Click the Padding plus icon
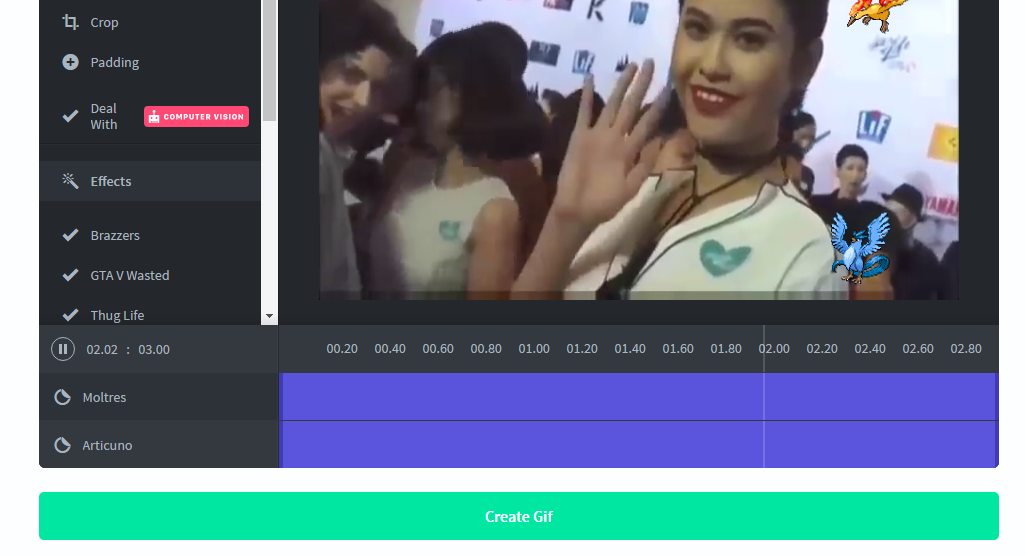Viewport: 1025px width, 556px height. pyautogui.click(x=70, y=62)
